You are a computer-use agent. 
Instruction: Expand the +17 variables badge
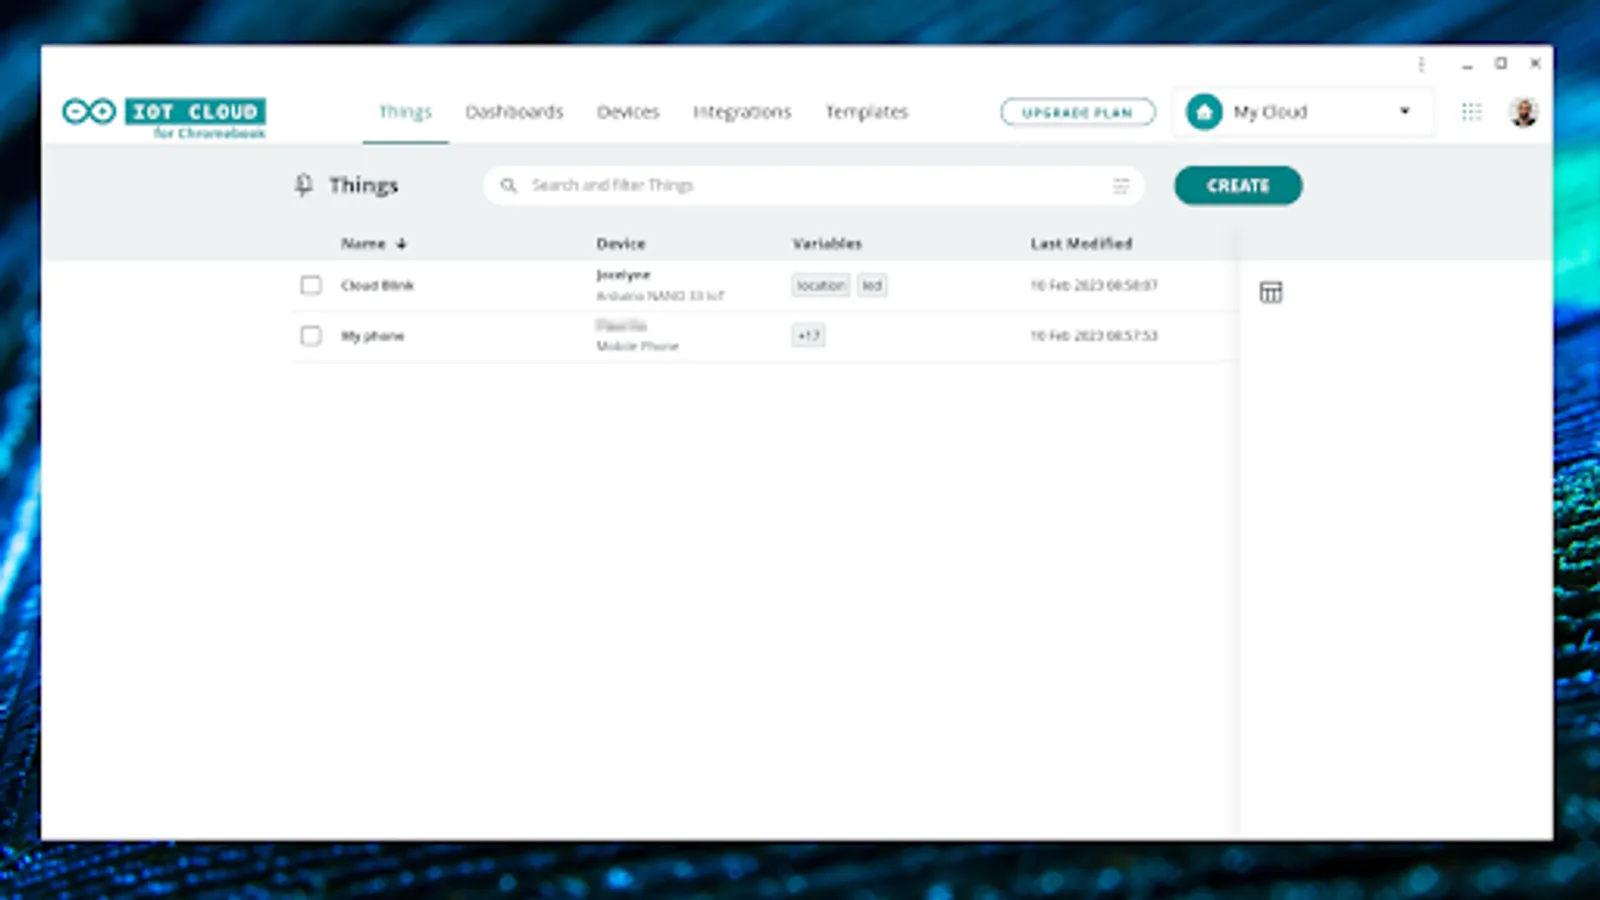point(808,336)
